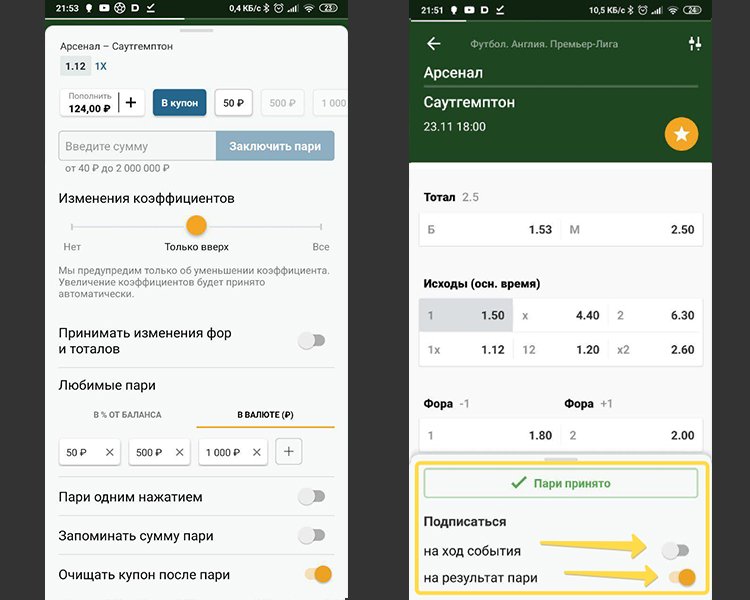Select the 'В ВАЛЮТЕ (₽)' tab

tap(265, 415)
